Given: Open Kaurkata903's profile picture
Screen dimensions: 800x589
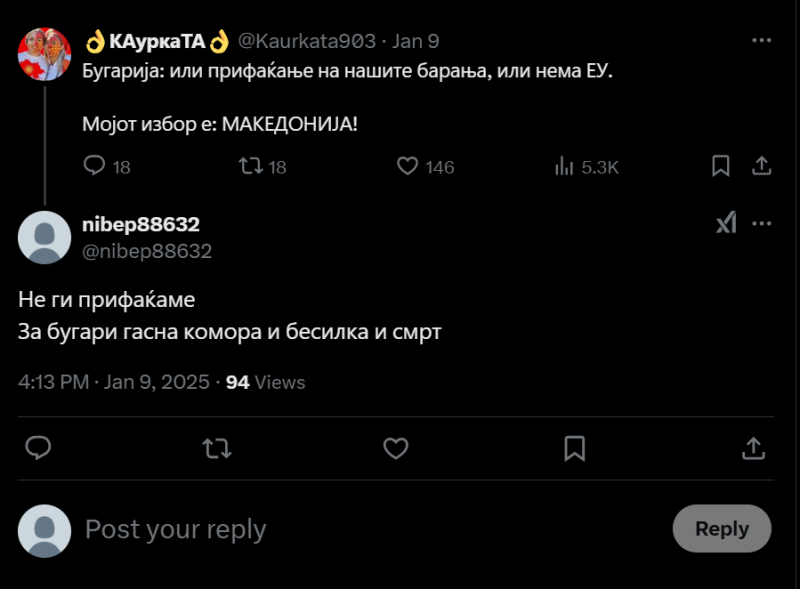Looking at the screenshot, I should pos(44,54).
